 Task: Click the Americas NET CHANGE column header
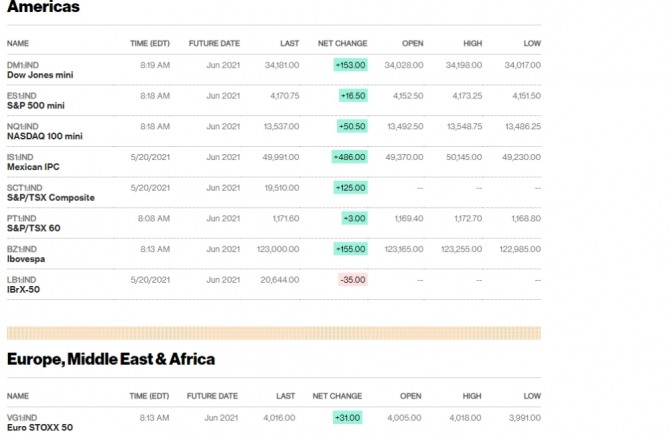[342, 44]
